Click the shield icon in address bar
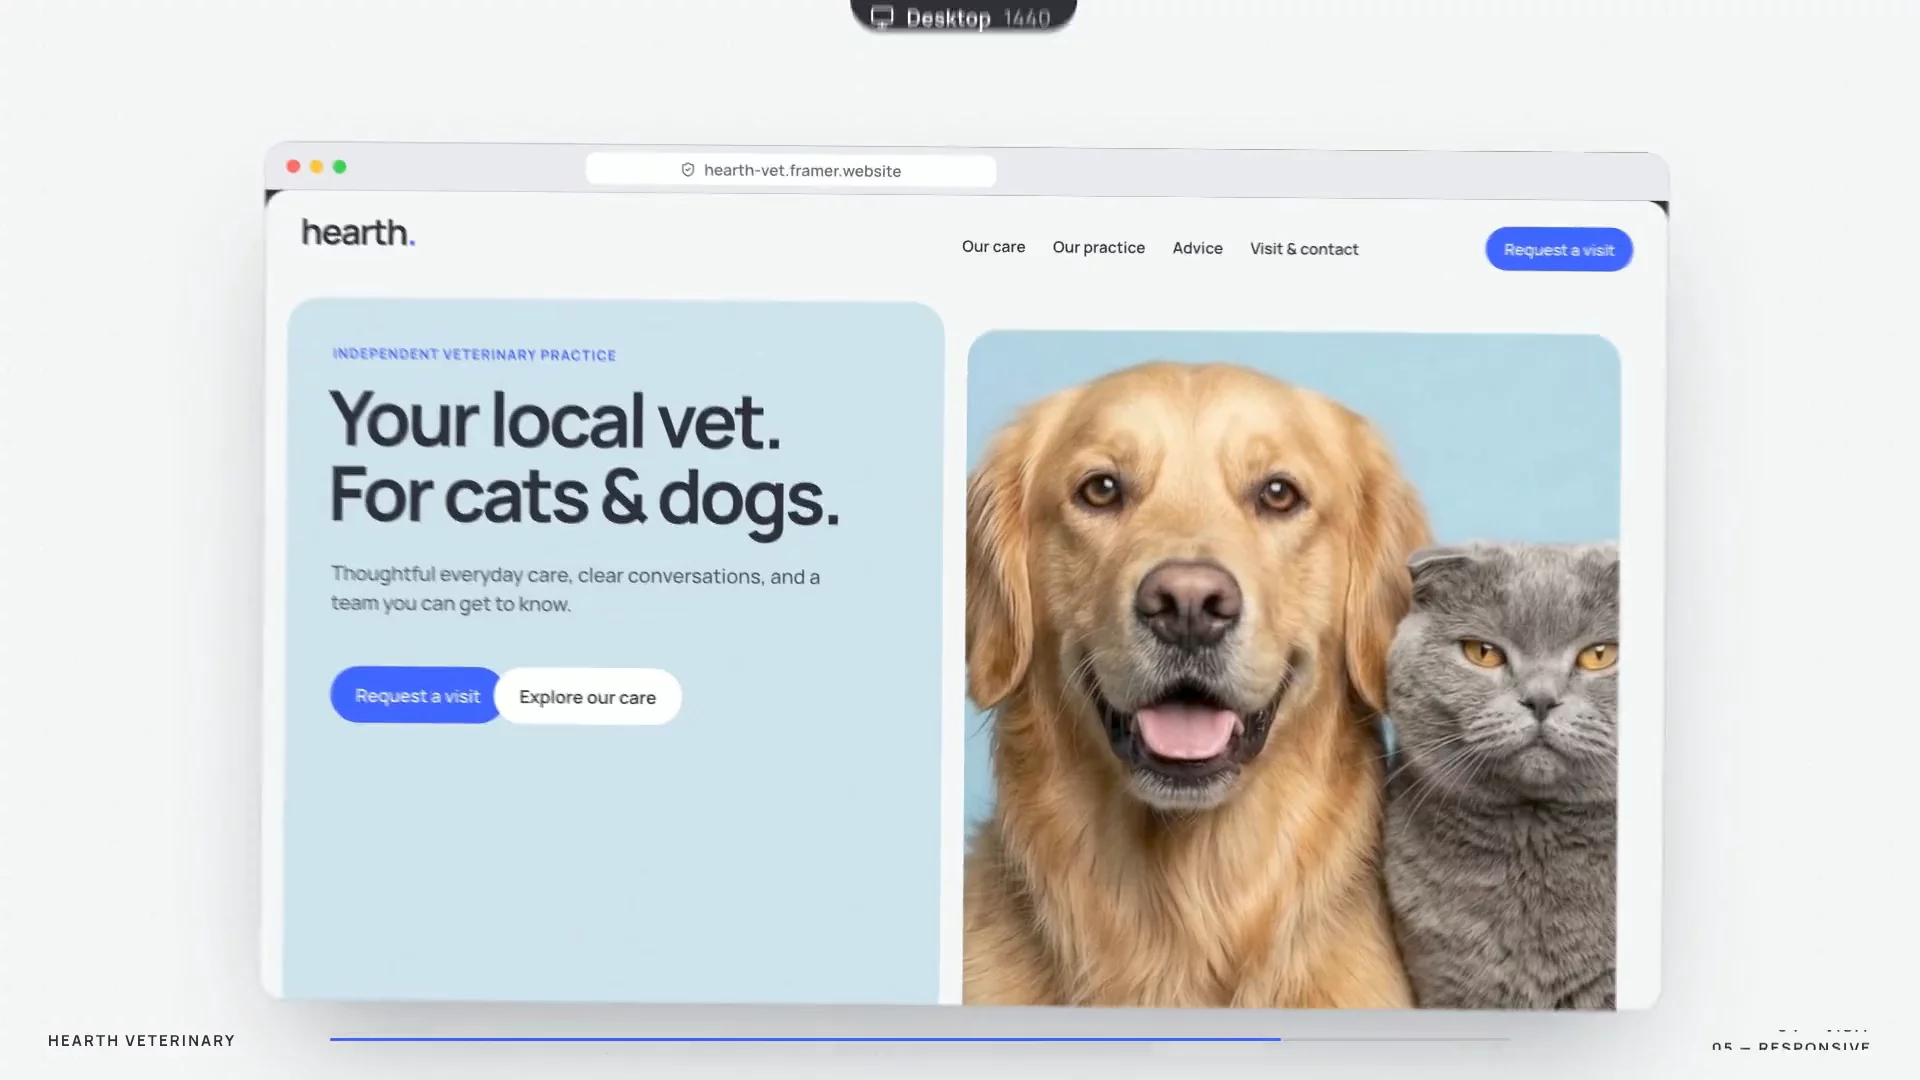This screenshot has height=1080, width=1920. point(688,170)
